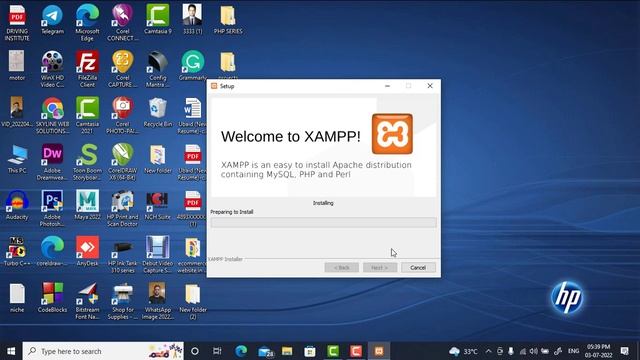This screenshot has width=640, height=360.
Task: Select the New folder (2) icon
Action: (193, 302)
